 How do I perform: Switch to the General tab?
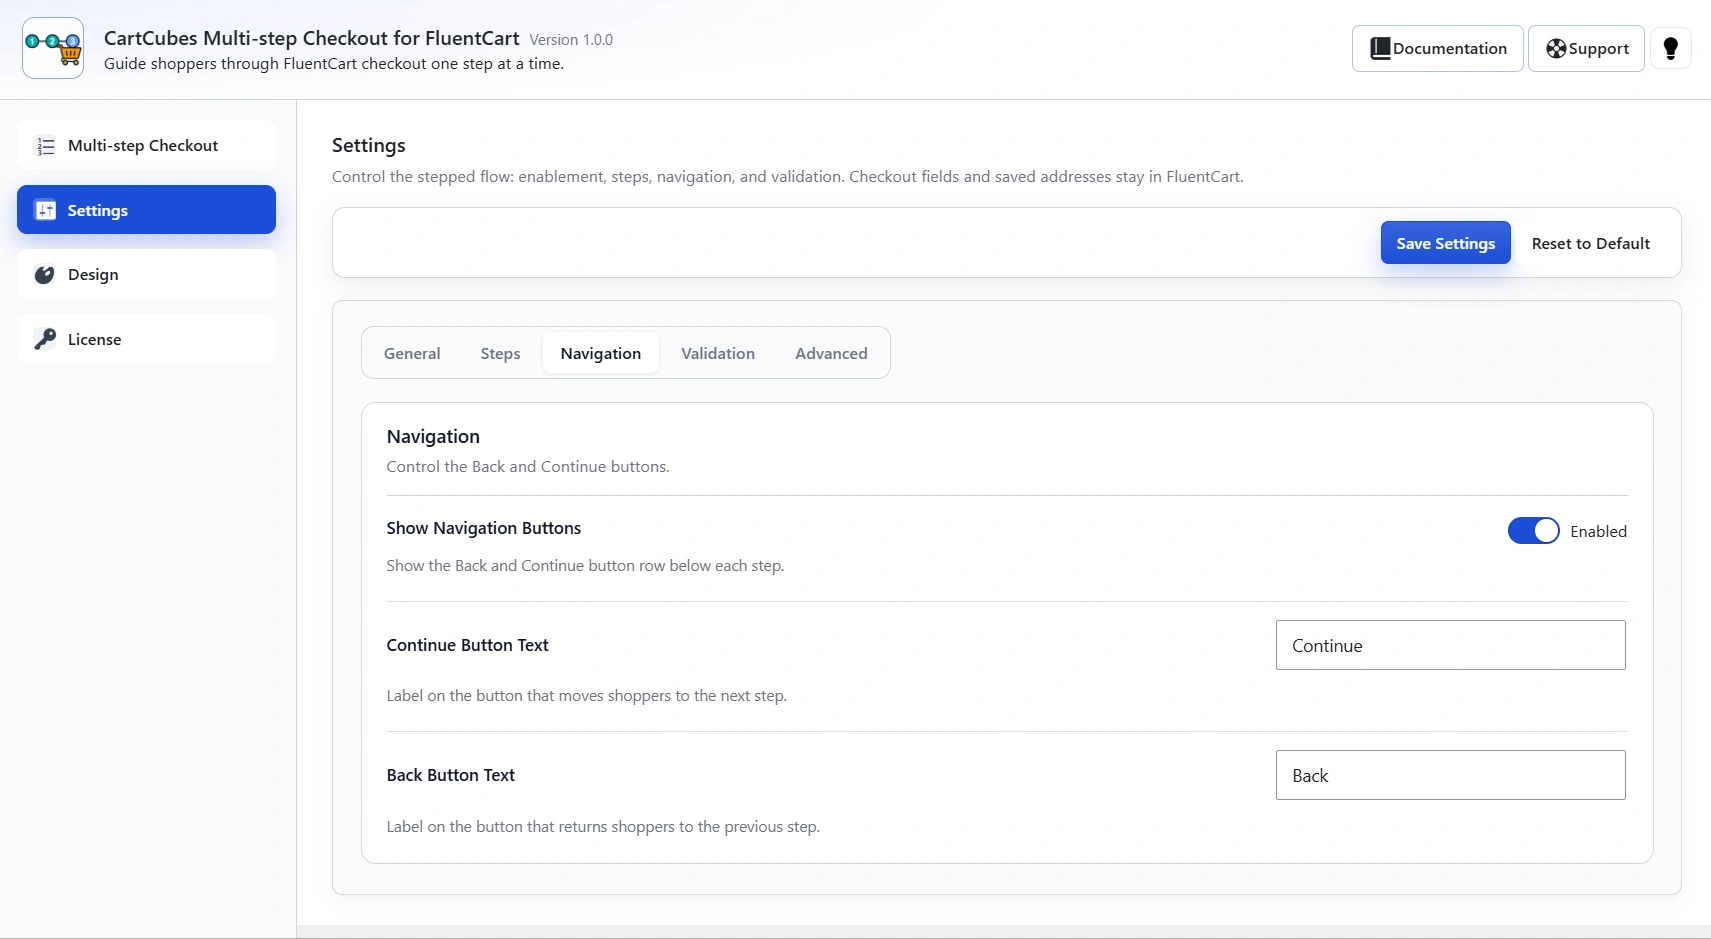tap(412, 353)
